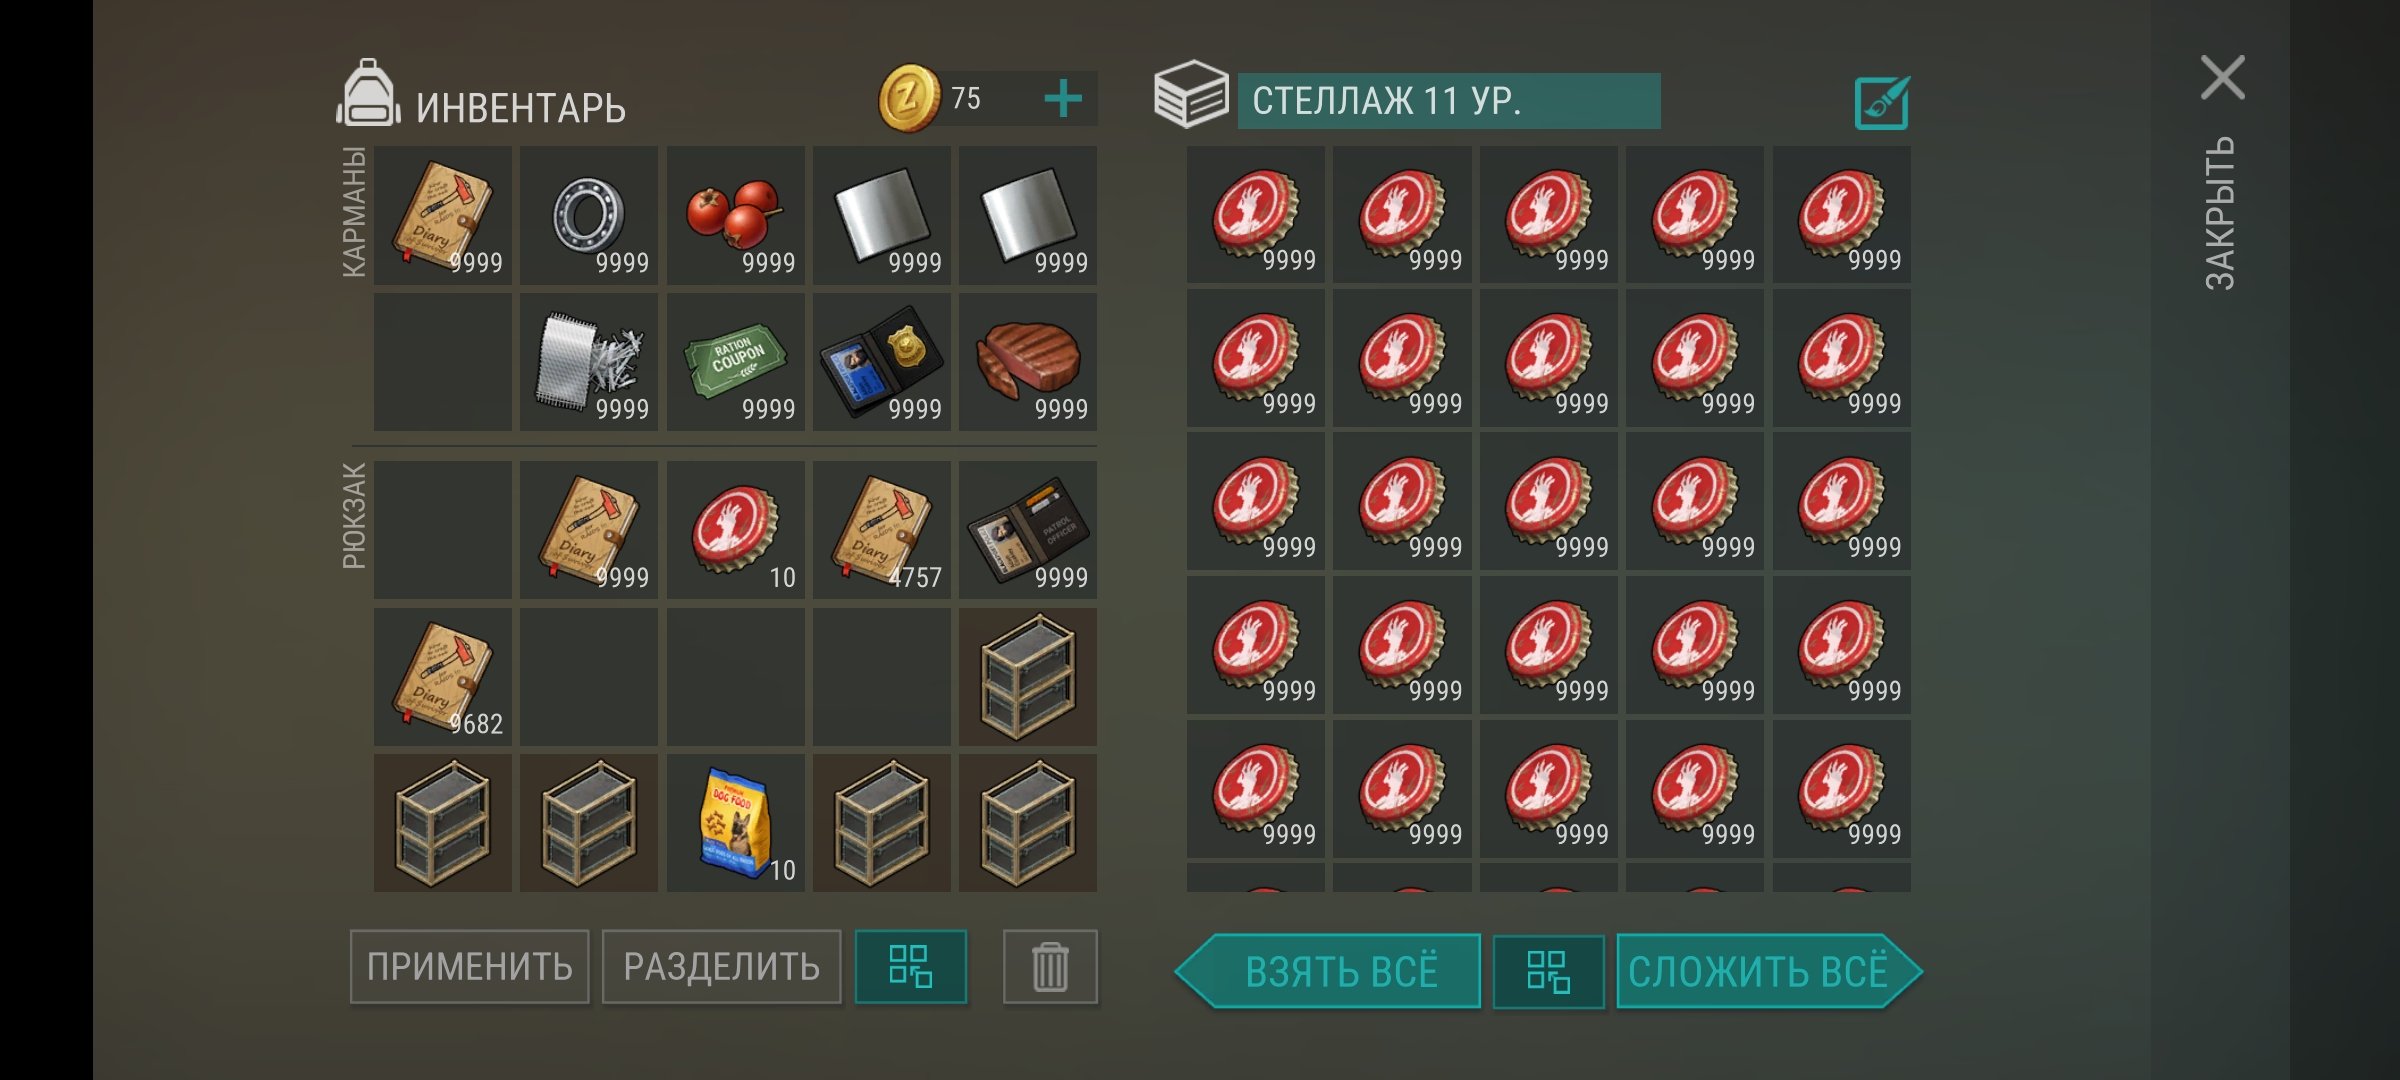
Task: Click the РАЗДЕЛИТЬ button
Action: (722, 967)
